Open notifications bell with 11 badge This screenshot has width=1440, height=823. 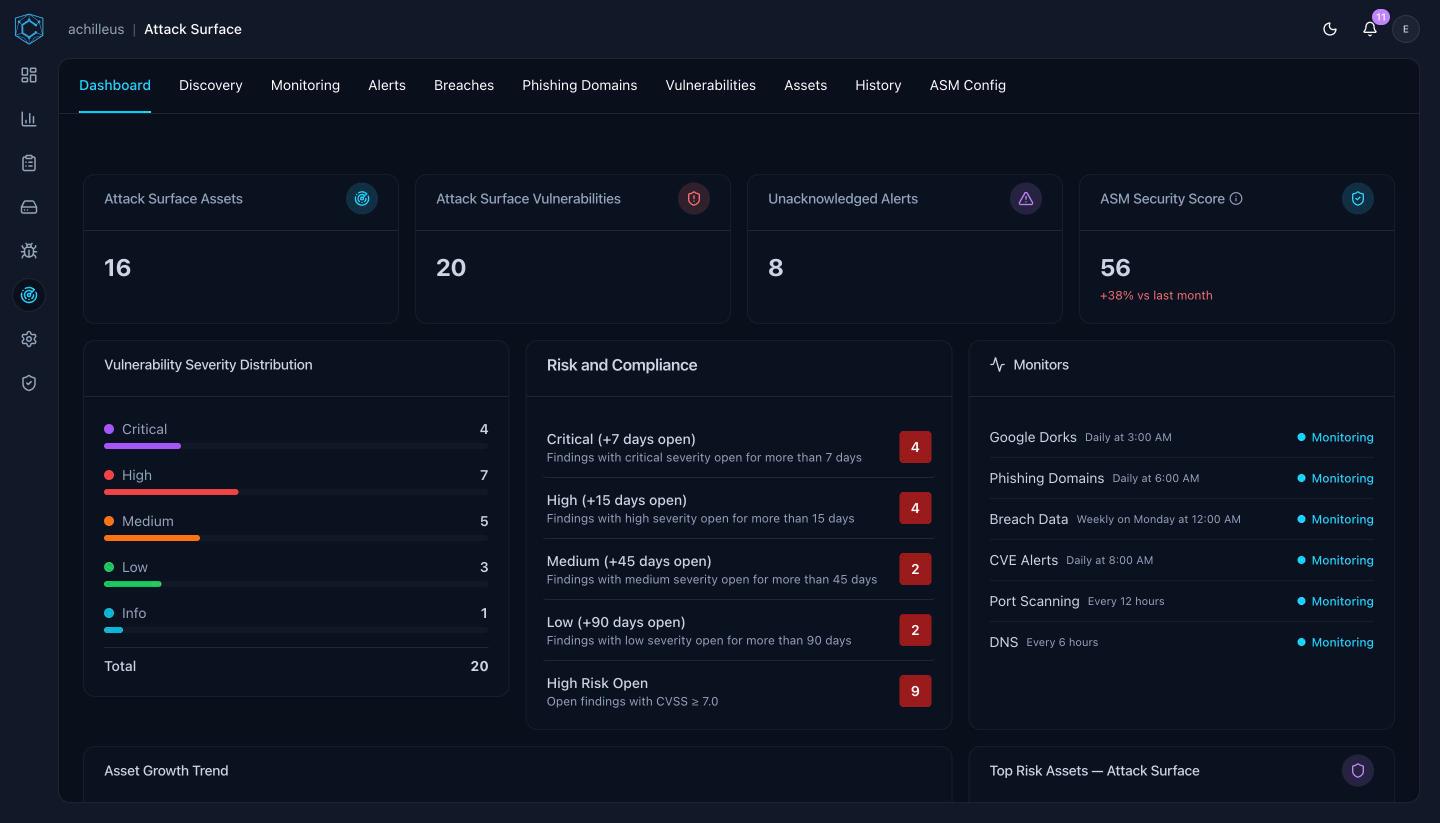[1370, 29]
